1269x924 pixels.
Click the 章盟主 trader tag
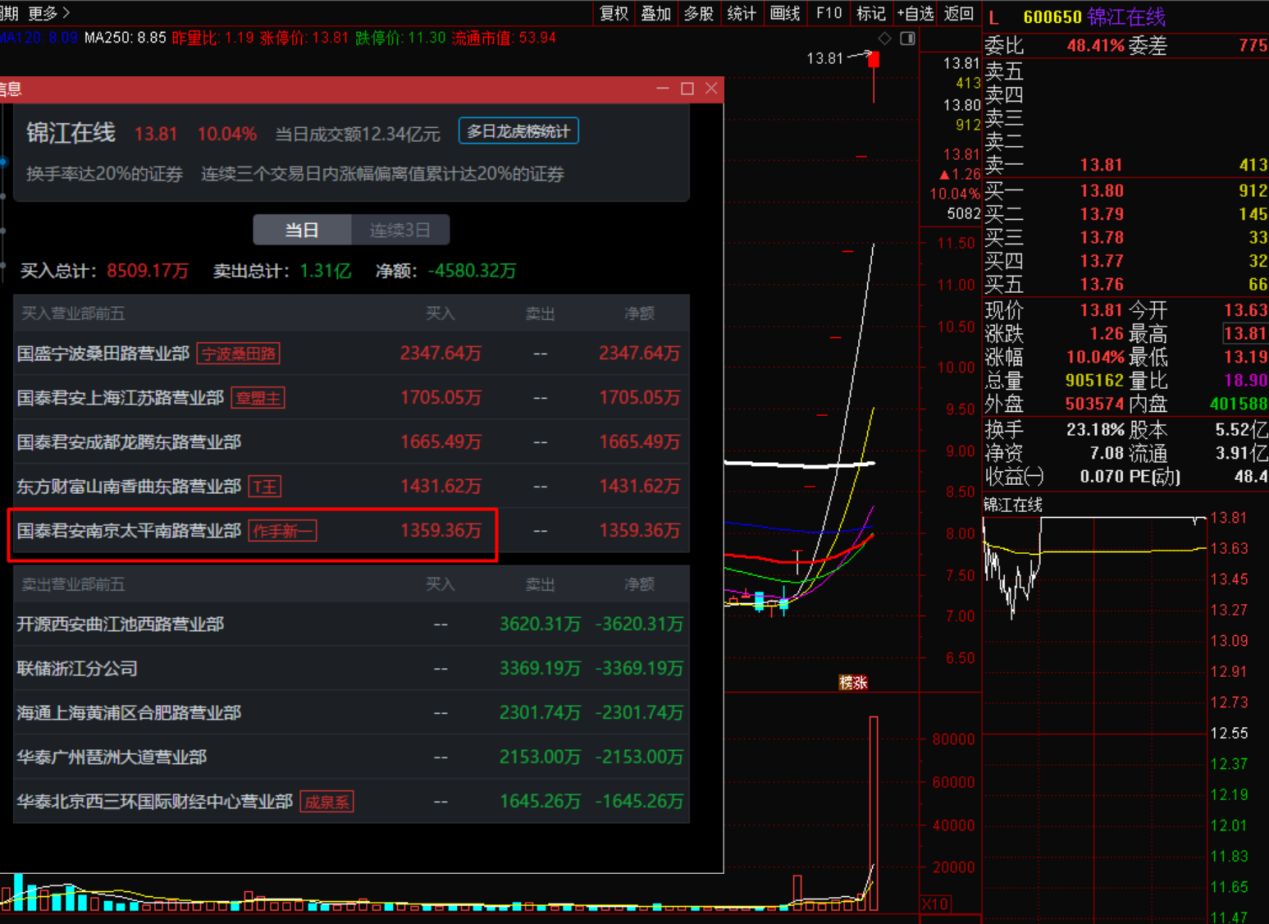coord(258,398)
